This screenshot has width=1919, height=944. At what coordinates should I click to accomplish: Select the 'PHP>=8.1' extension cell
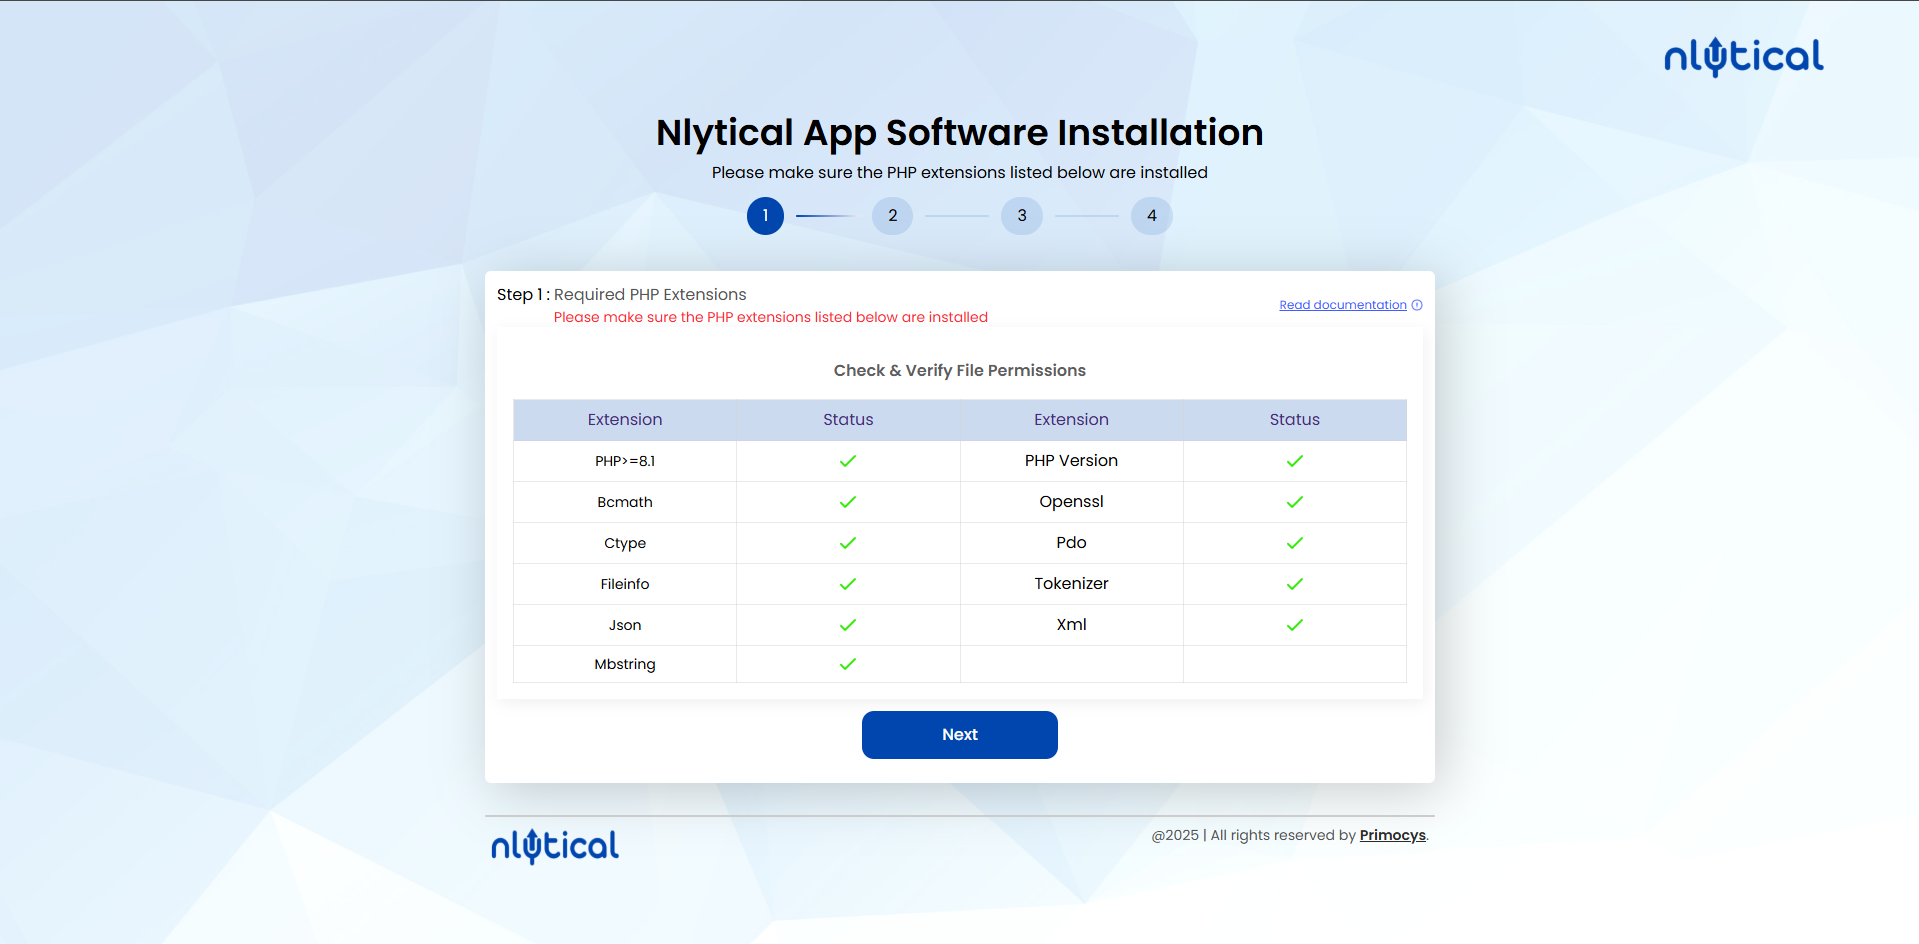click(625, 461)
